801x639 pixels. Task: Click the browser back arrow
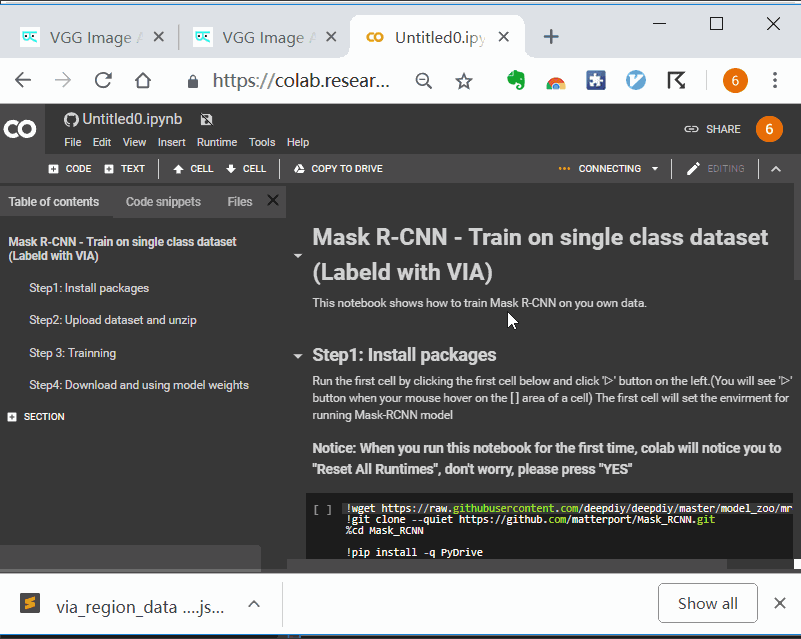coord(23,80)
